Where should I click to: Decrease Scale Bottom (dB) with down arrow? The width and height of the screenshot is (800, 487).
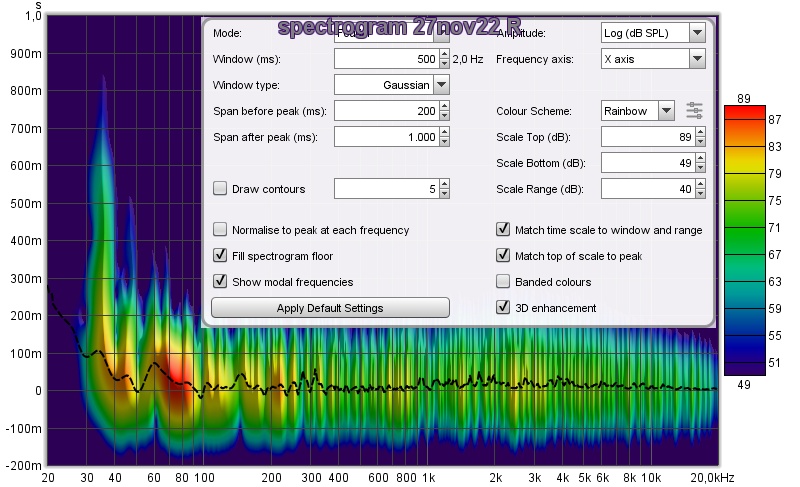[x=701, y=168]
